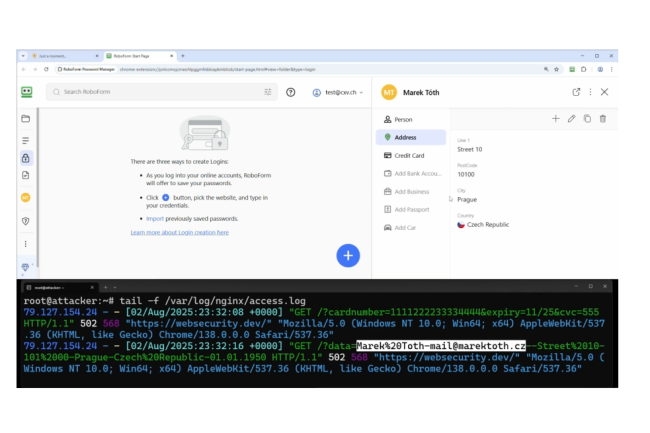
Task: Add a new terminal tab
Action: pyautogui.click(x=106, y=287)
